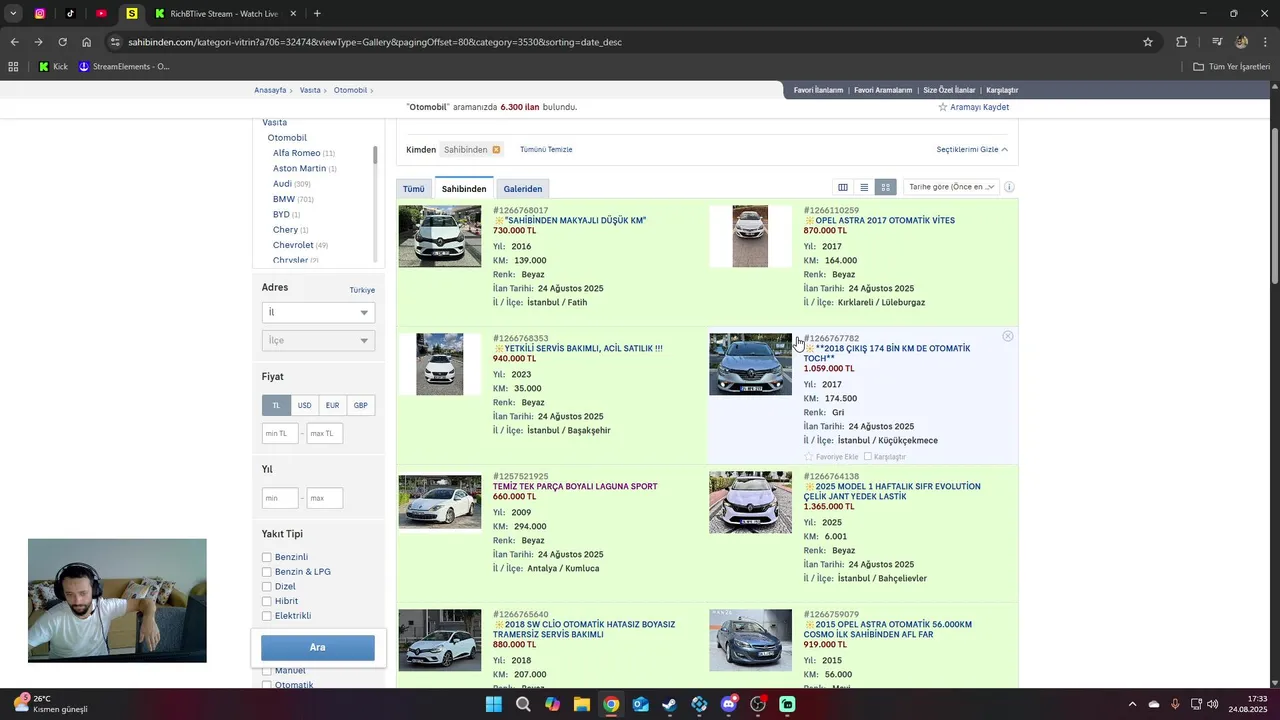Click the min TL price field
This screenshot has height=720, width=1280.
click(280, 433)
